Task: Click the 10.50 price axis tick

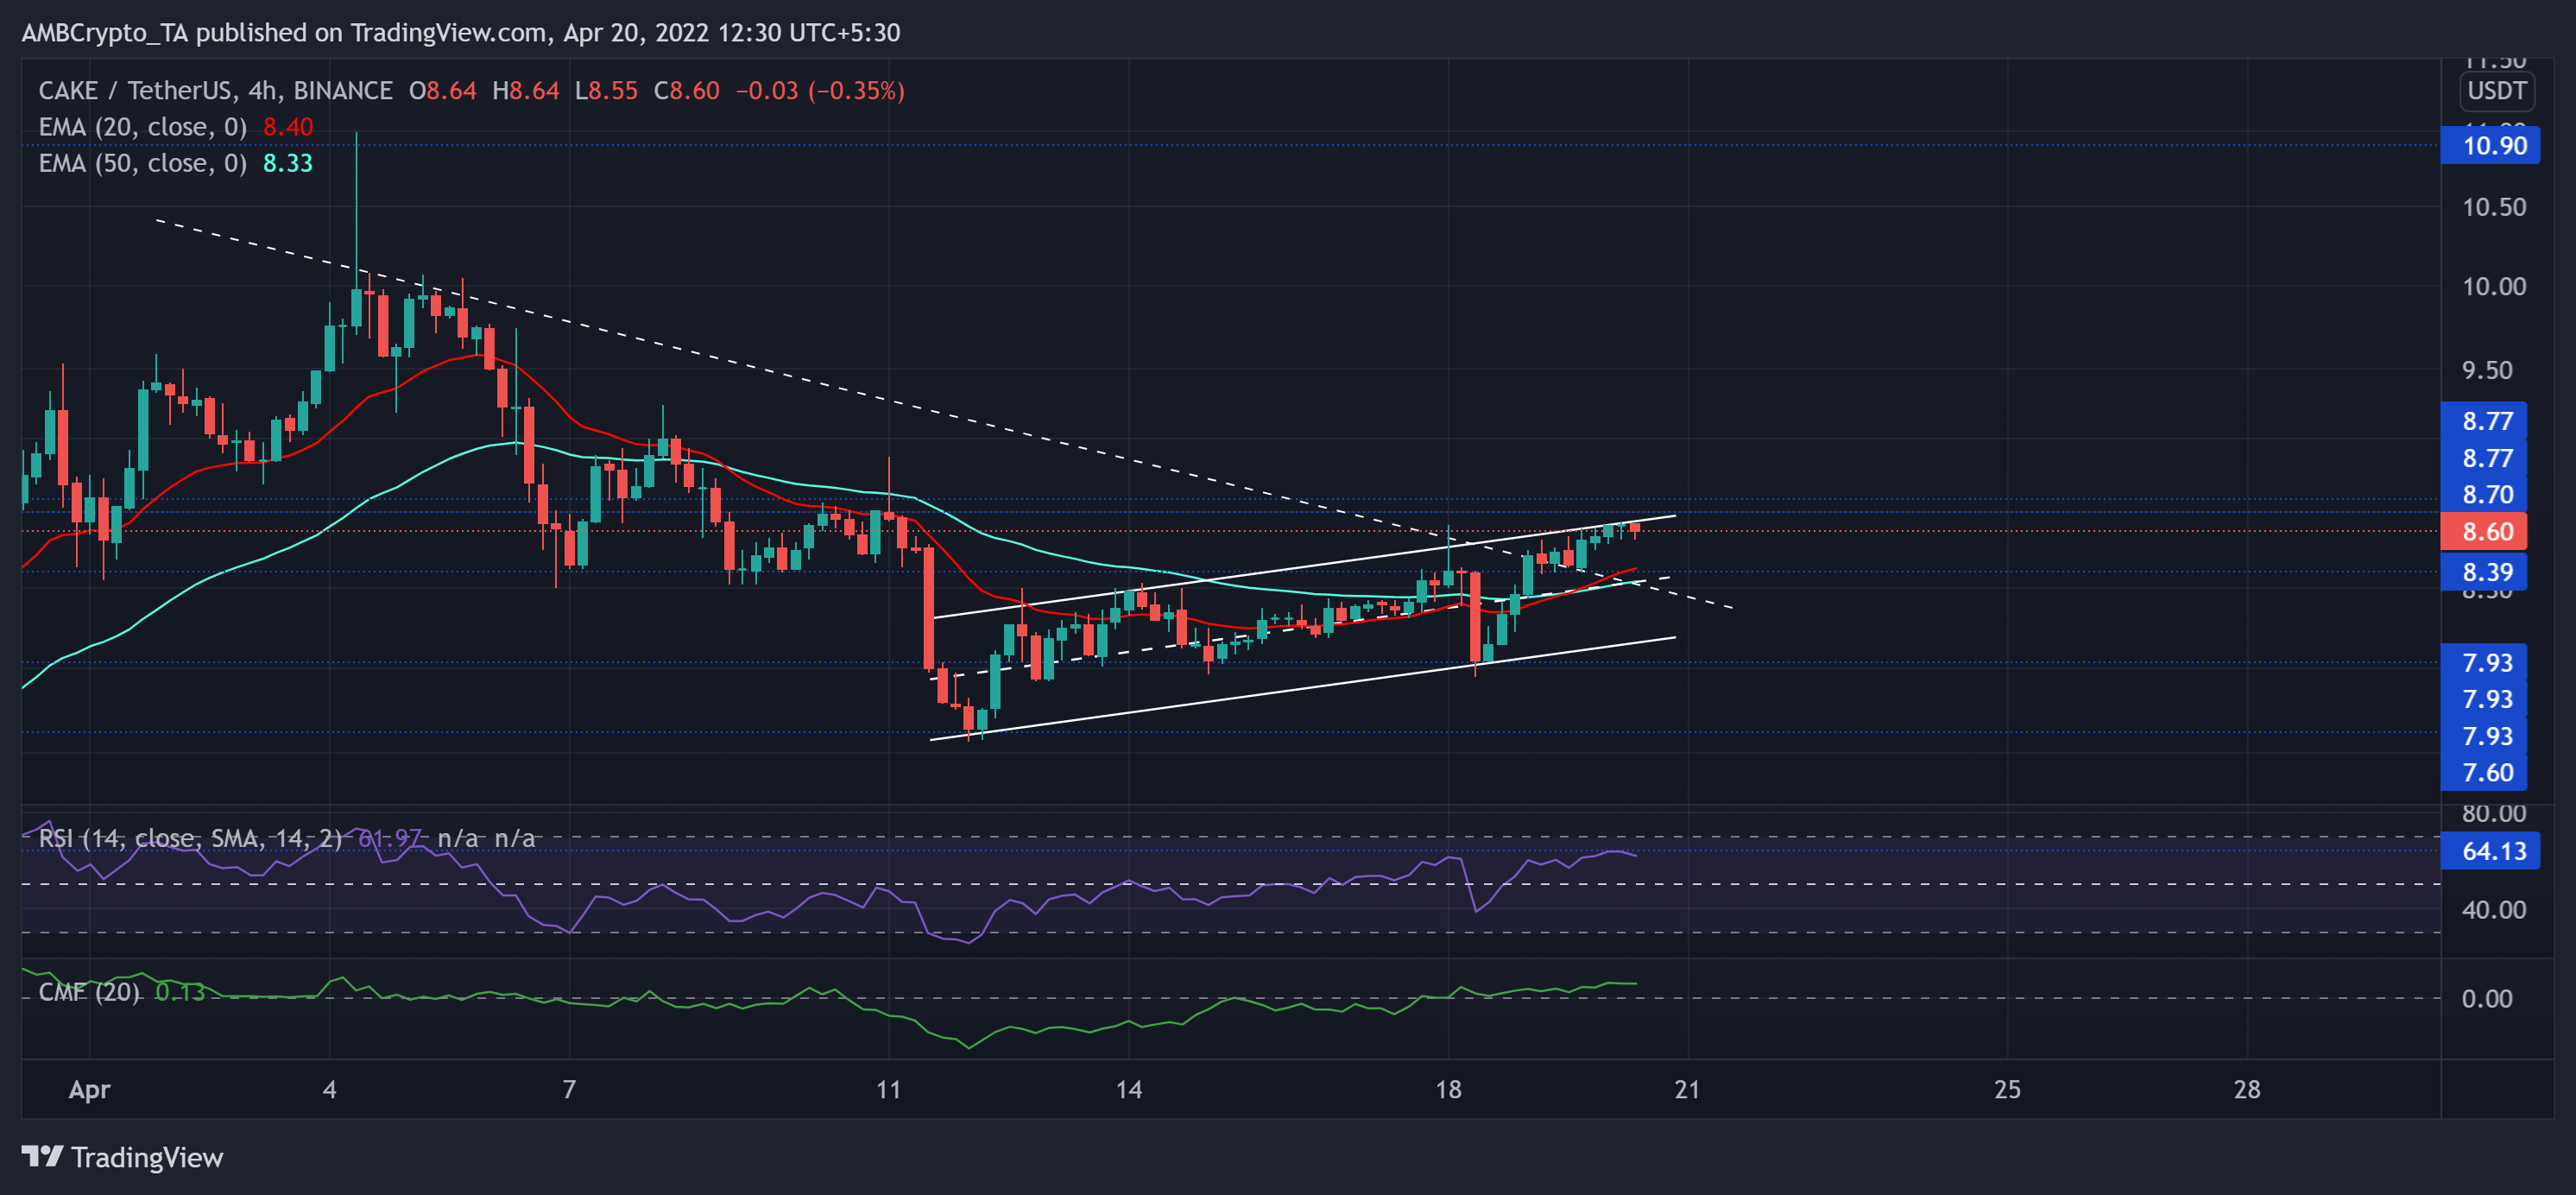Action: [2494, 207]
